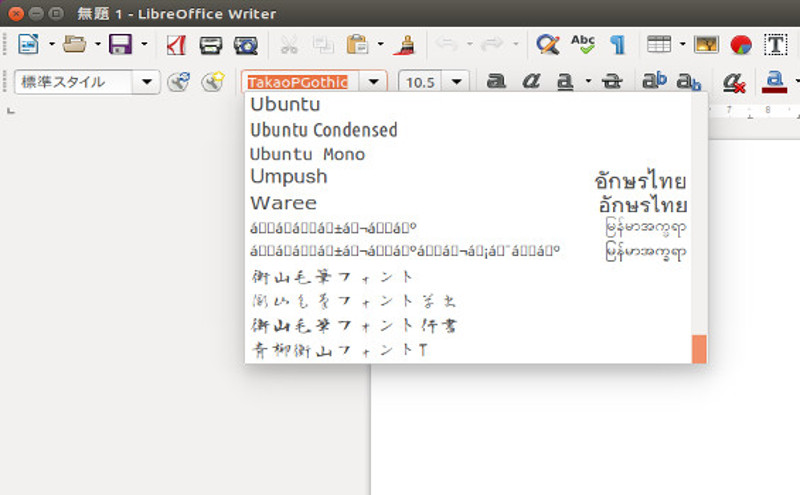
Task: Select the Waree font
Action: pos(468,203)
